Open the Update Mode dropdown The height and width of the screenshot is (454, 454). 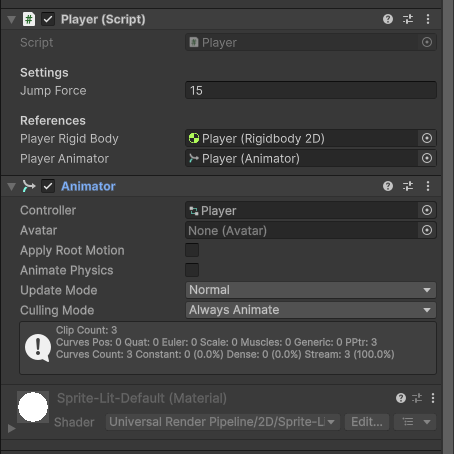click(x=311, y=290)
